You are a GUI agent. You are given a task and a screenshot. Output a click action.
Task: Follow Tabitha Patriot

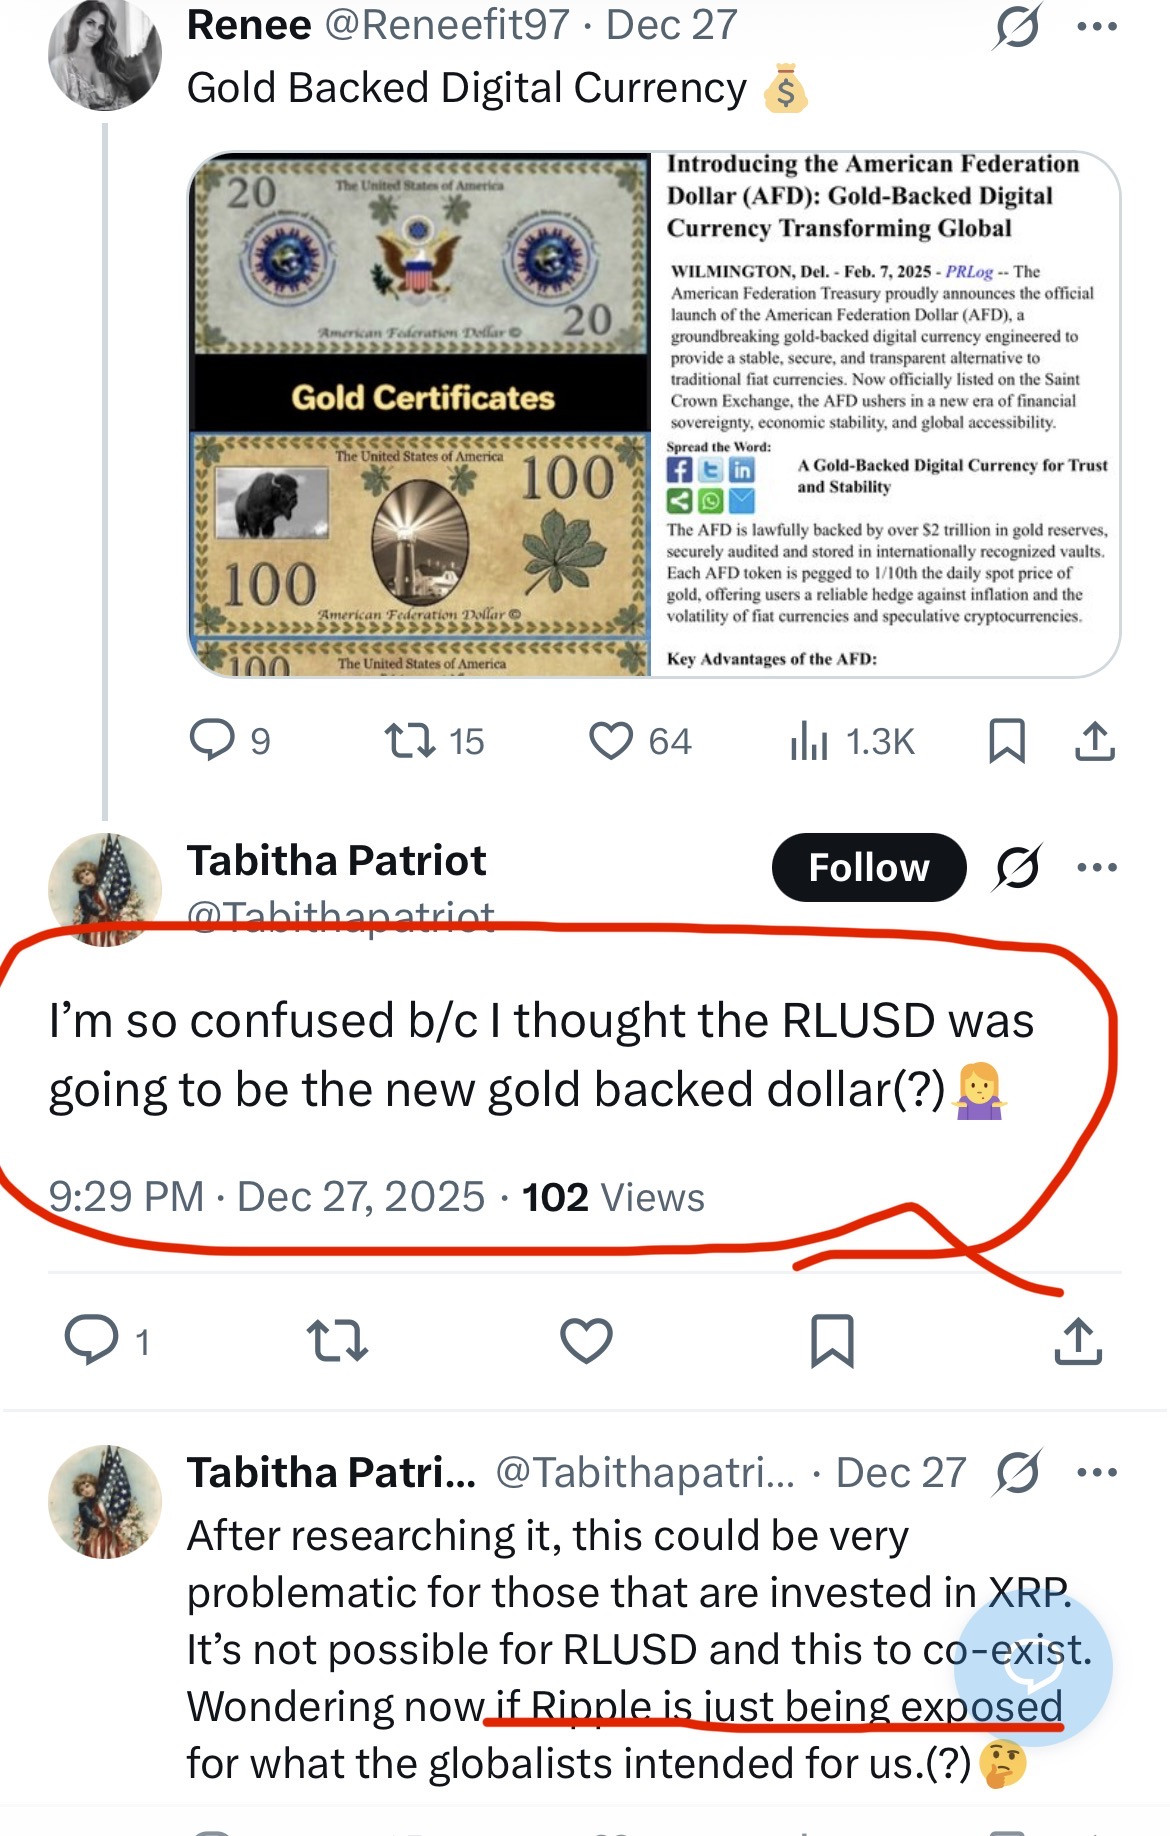[x=868, y=867]
